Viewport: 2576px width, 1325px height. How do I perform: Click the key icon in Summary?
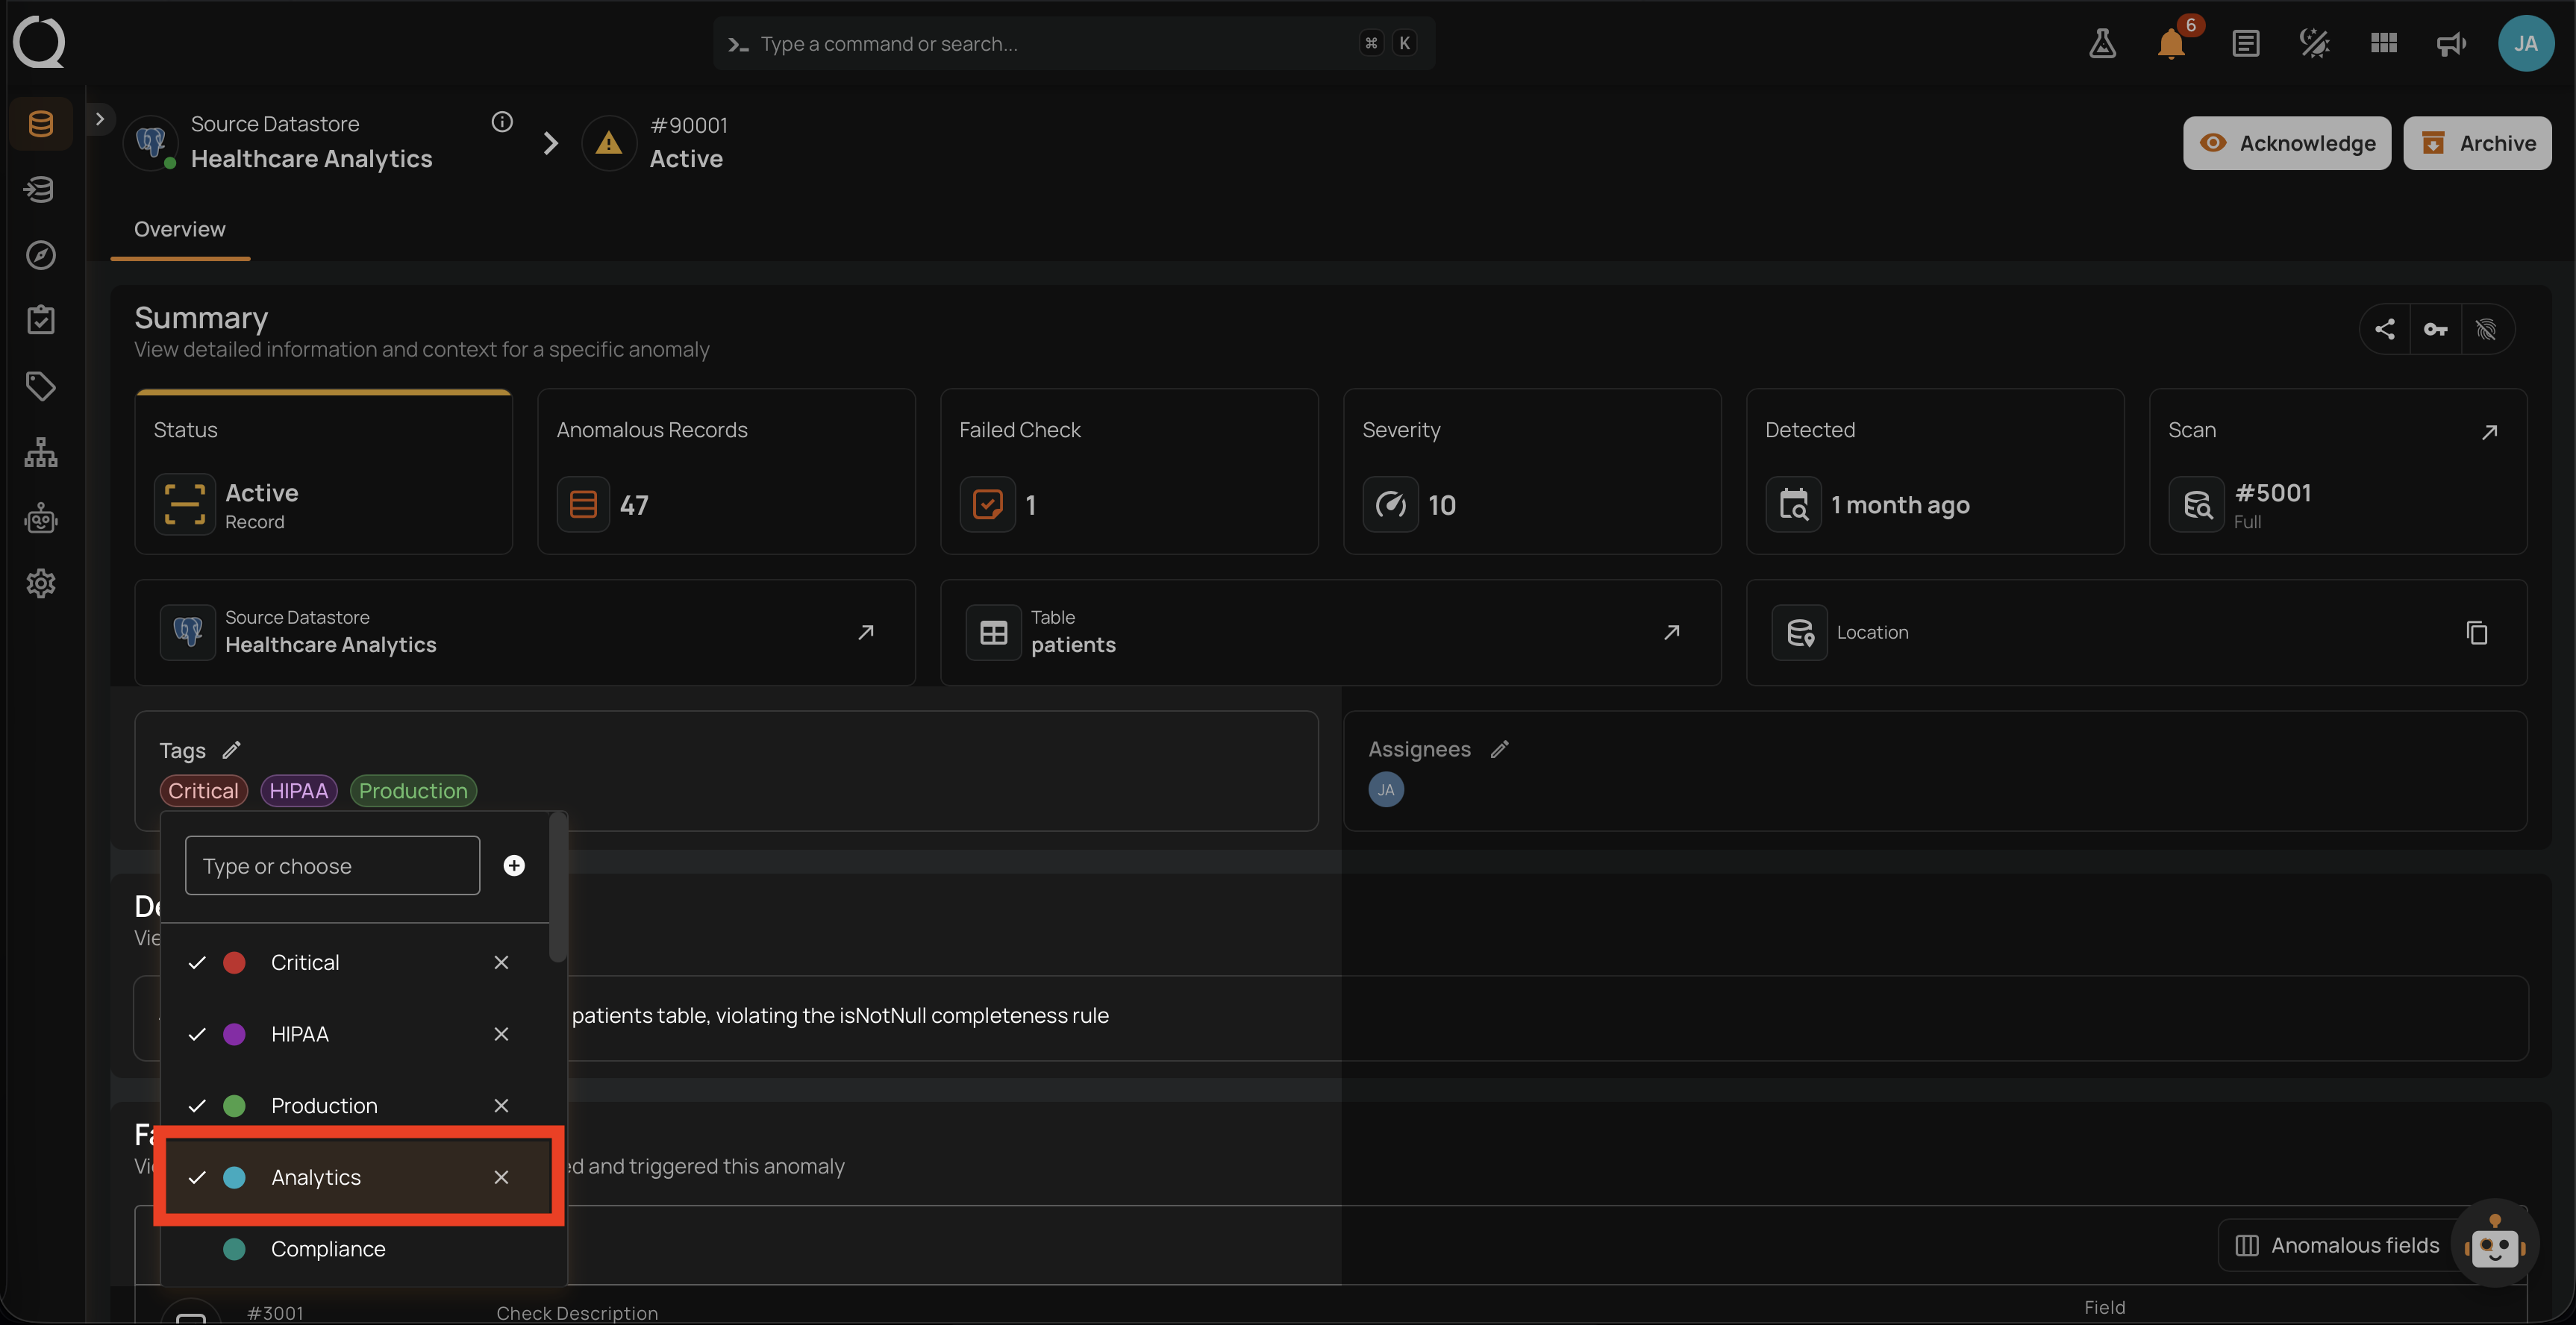click(x=2436, y=329)
